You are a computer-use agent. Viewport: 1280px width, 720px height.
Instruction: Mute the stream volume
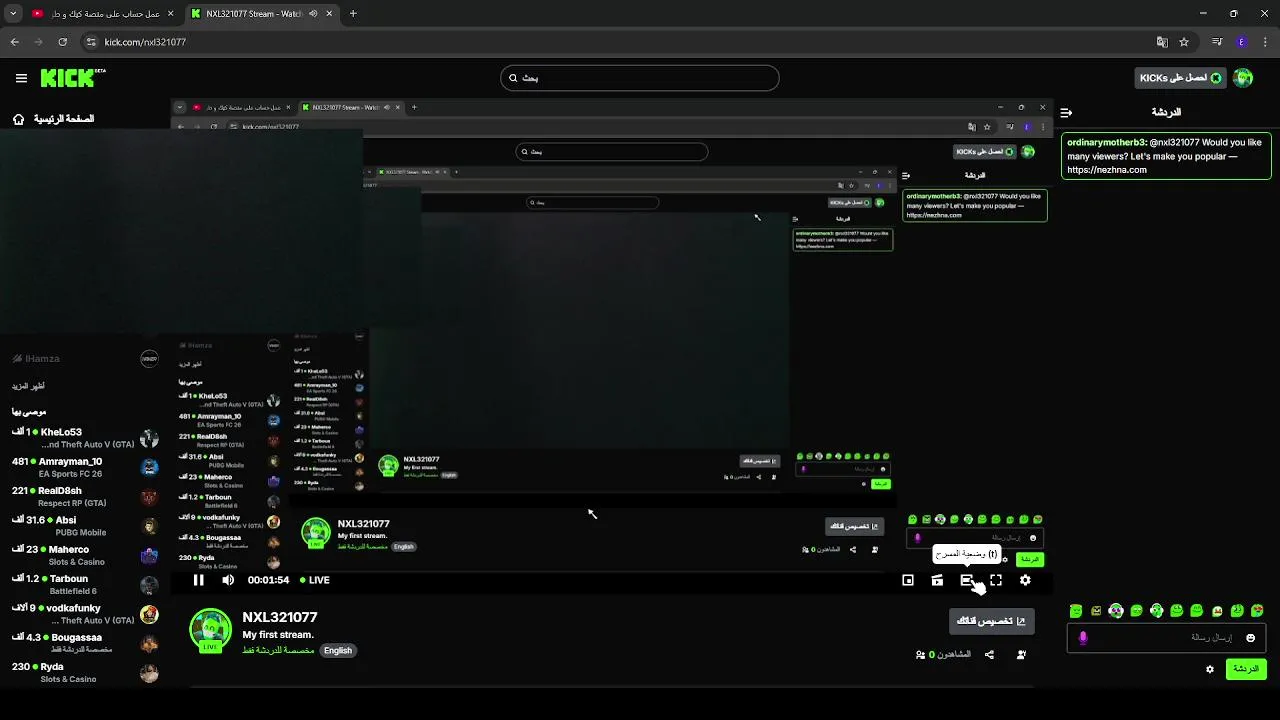click(x=228, y=580)
